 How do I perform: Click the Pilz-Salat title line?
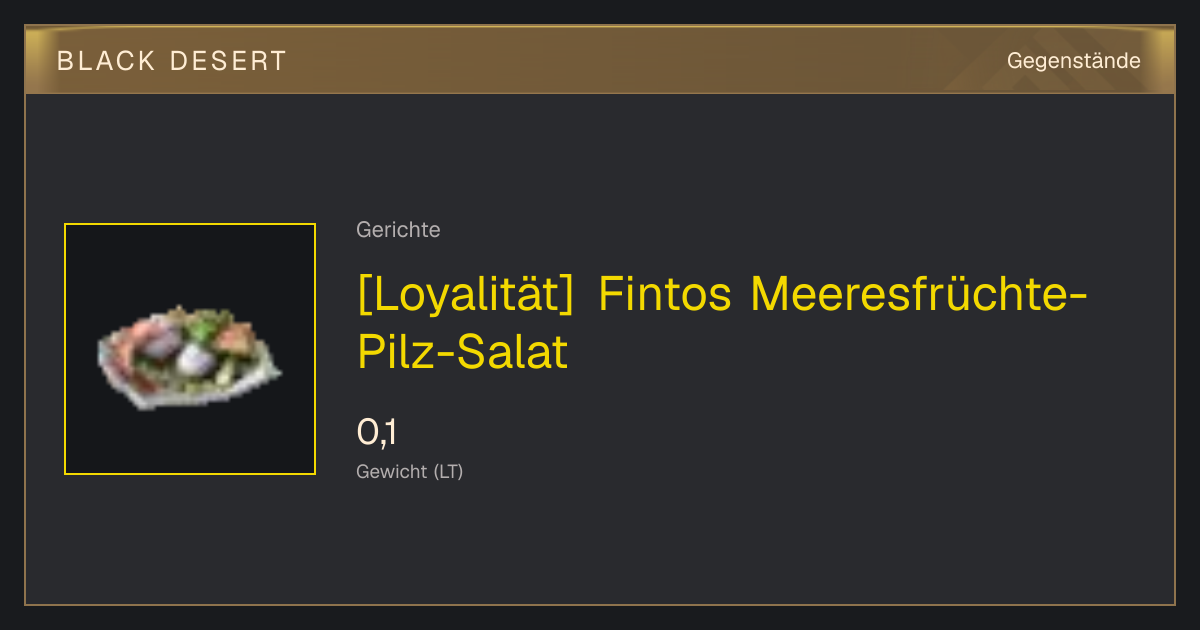coord(462,352)
